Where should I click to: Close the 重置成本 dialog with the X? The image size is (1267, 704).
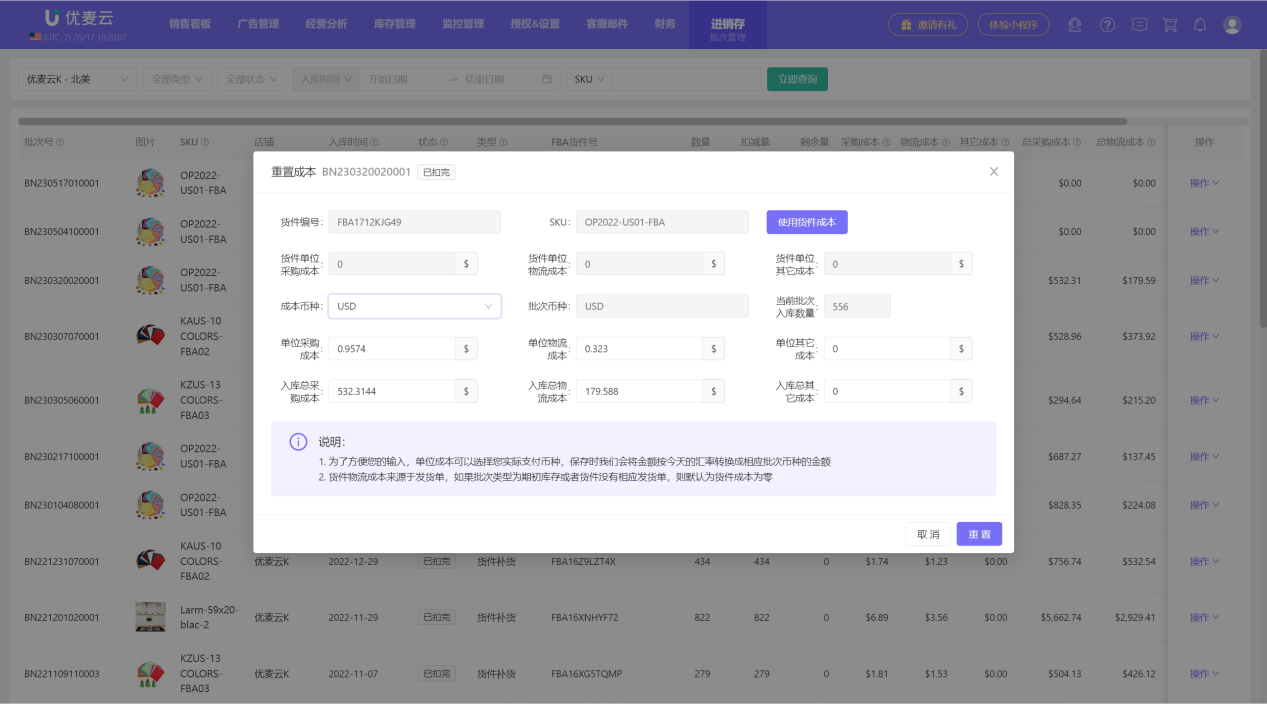pos(993,172)
